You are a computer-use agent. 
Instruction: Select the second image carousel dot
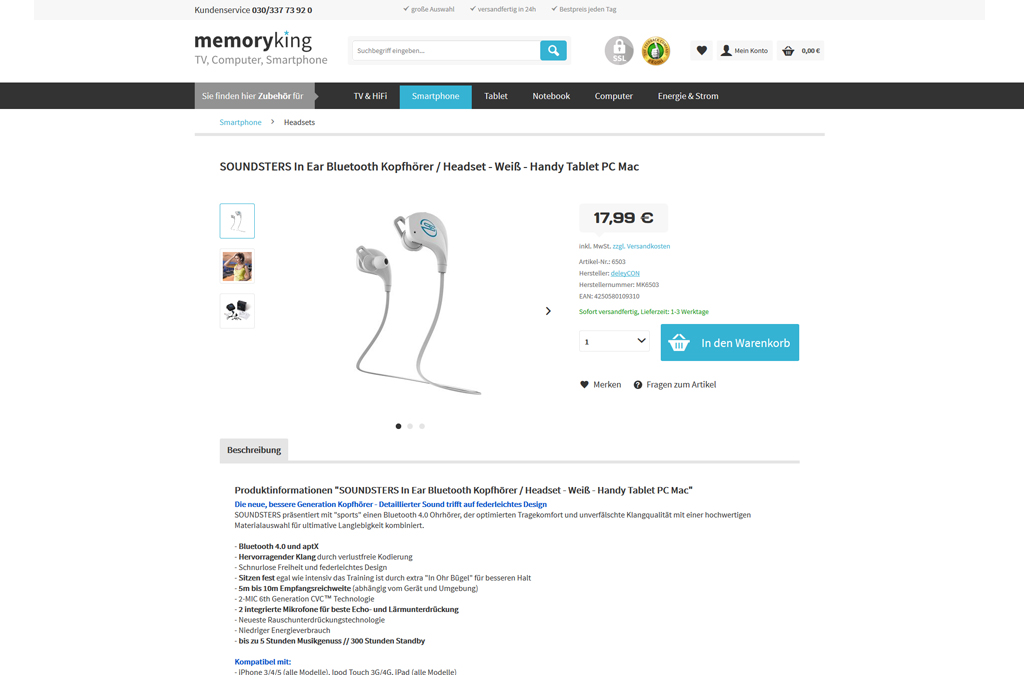(x=410, y=426)
